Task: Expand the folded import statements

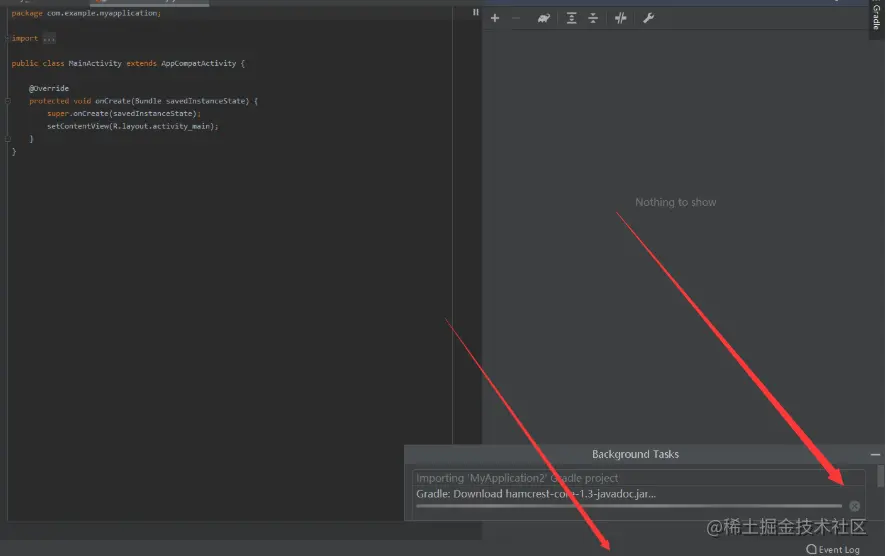Action: [8, 38]
